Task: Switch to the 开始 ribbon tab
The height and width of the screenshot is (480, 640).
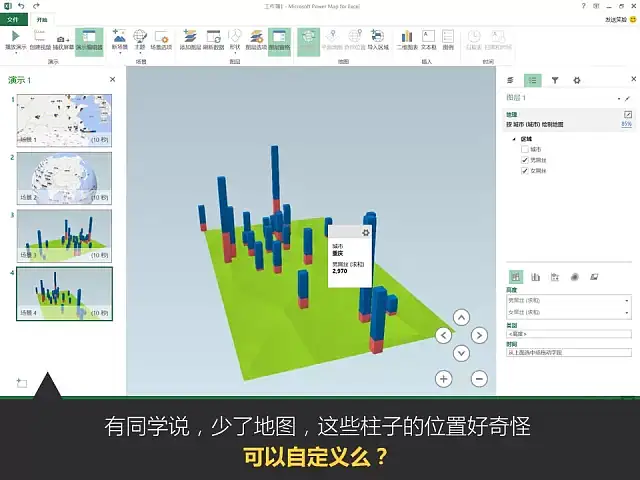Action: (41, 19)
